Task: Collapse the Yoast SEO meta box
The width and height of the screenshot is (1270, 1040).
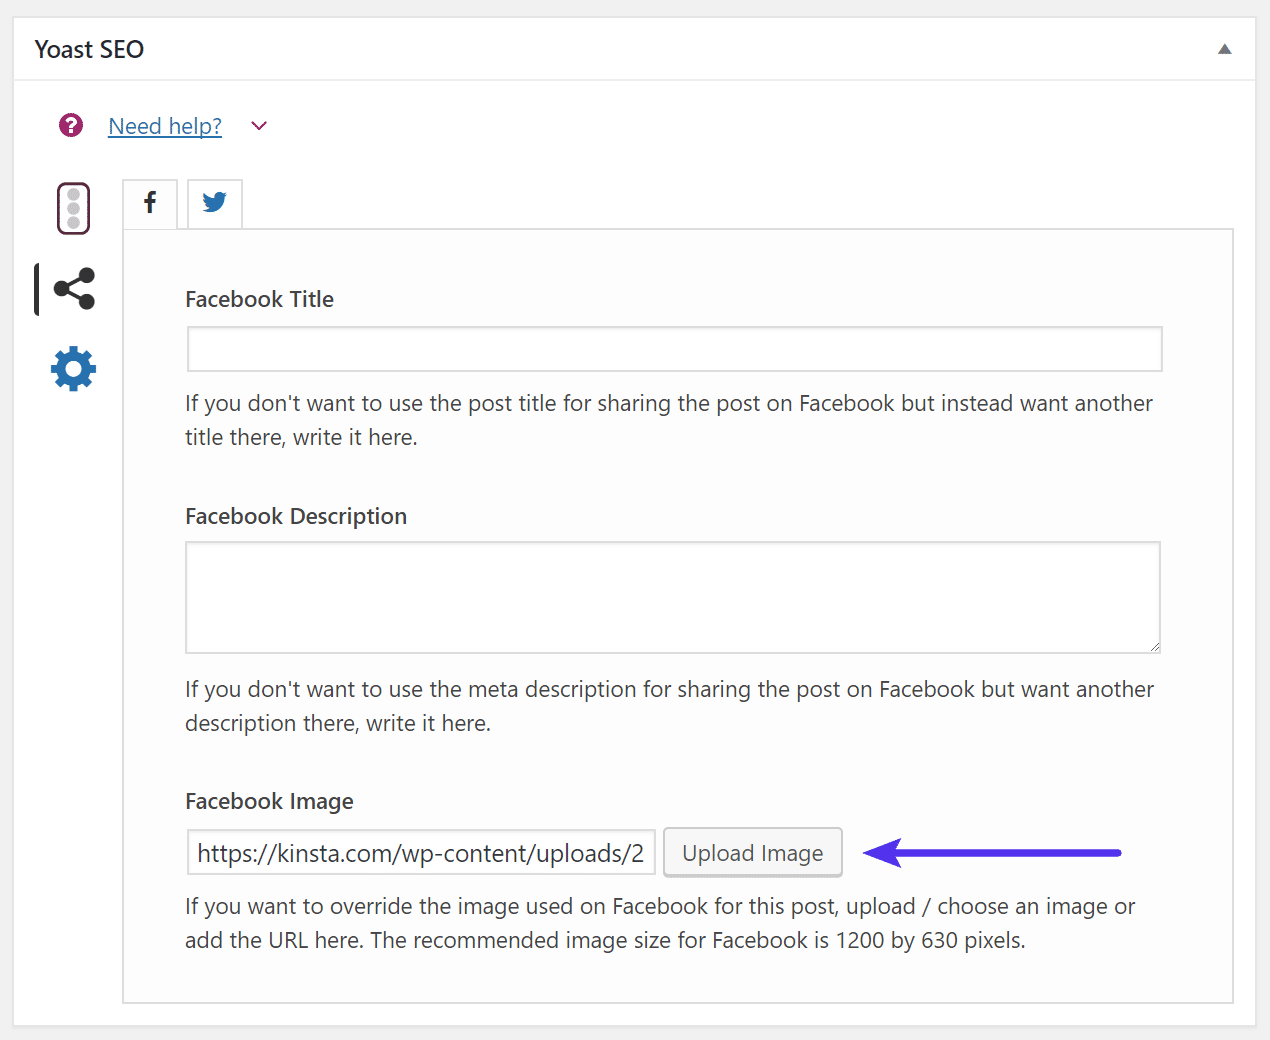Action: pyautogui.click(x=1223, y=48)
